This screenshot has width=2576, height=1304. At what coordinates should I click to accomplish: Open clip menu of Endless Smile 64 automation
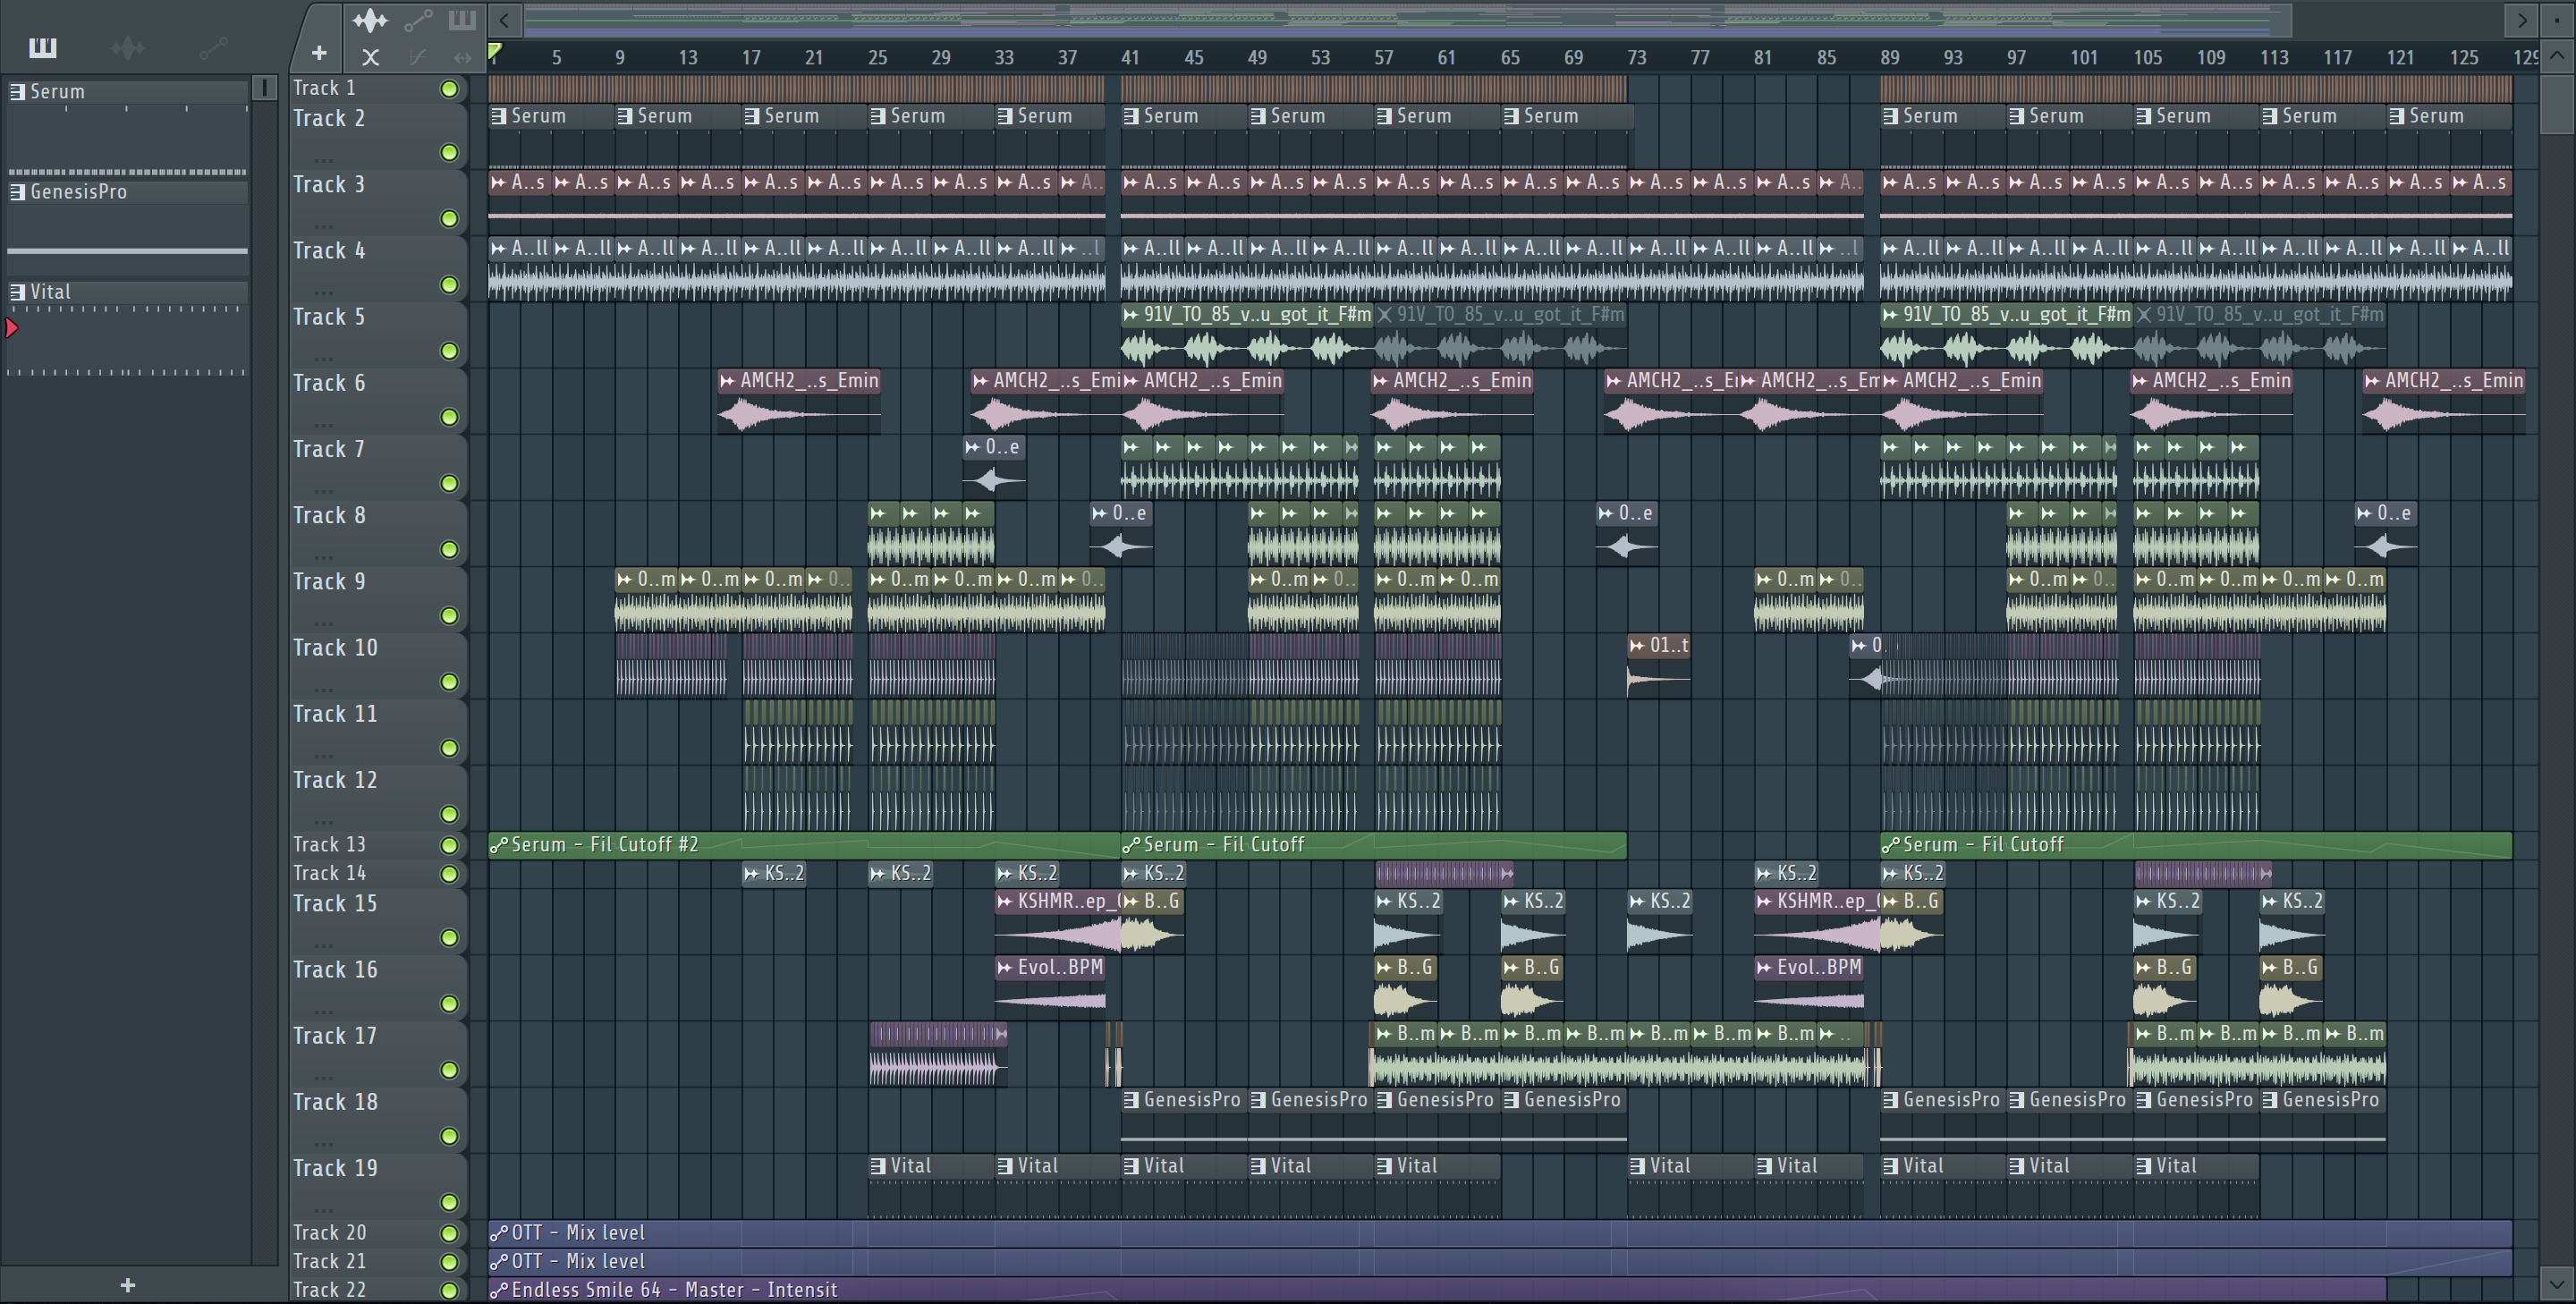click(499, 1290)
